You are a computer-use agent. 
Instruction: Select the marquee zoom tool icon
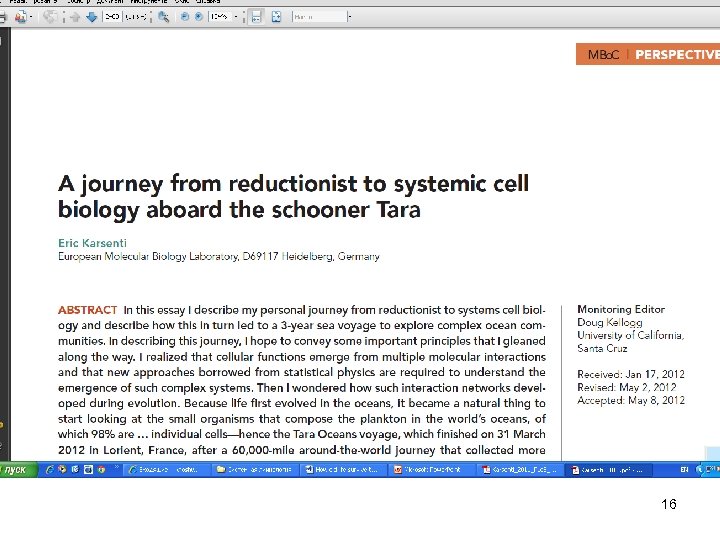click(163, 17)
